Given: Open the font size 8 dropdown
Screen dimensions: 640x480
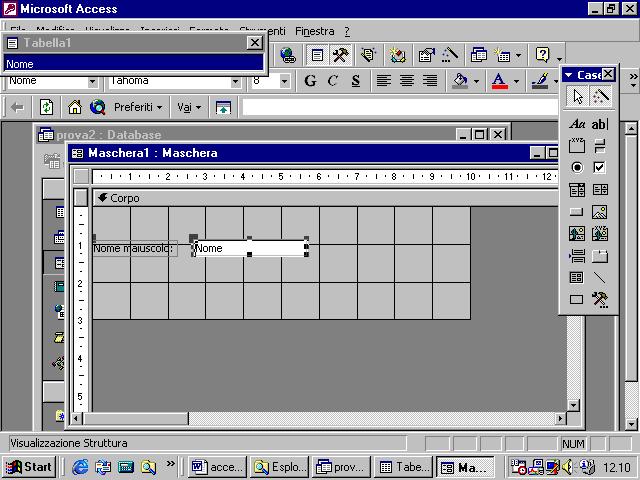Looking at the screenshot, I should [x=284, y=82].
